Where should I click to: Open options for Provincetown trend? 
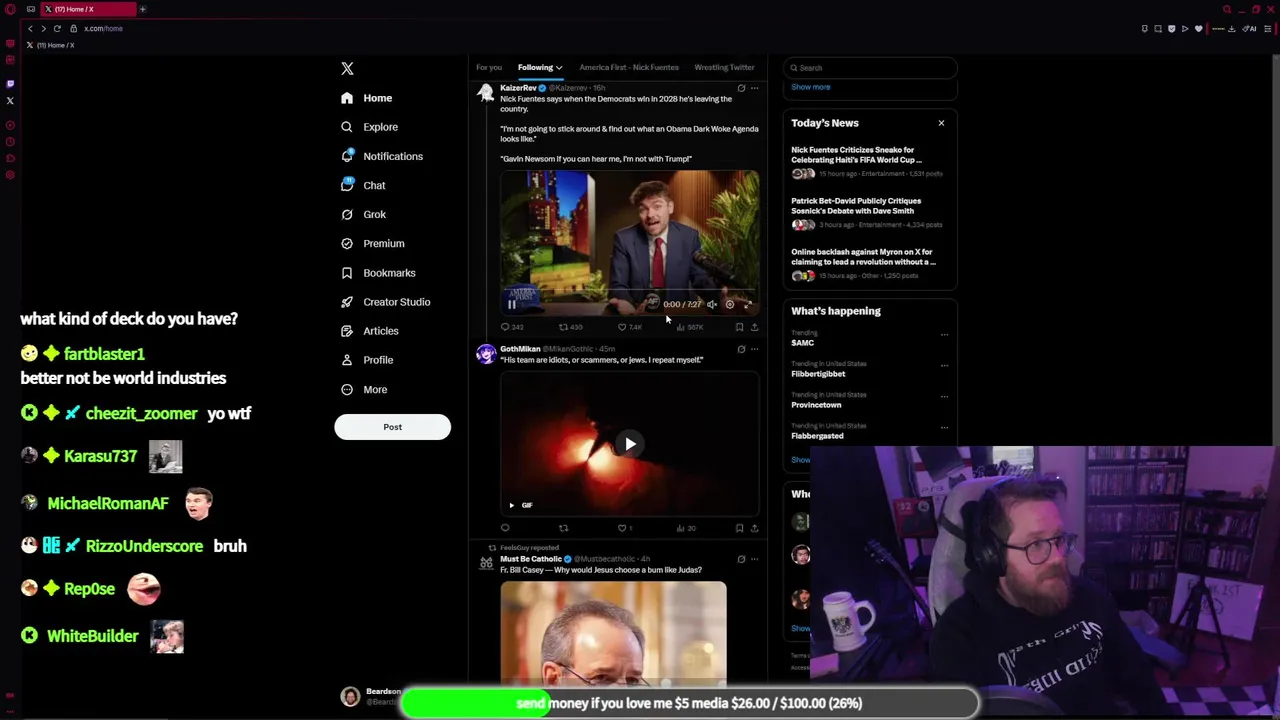(944, 397)
